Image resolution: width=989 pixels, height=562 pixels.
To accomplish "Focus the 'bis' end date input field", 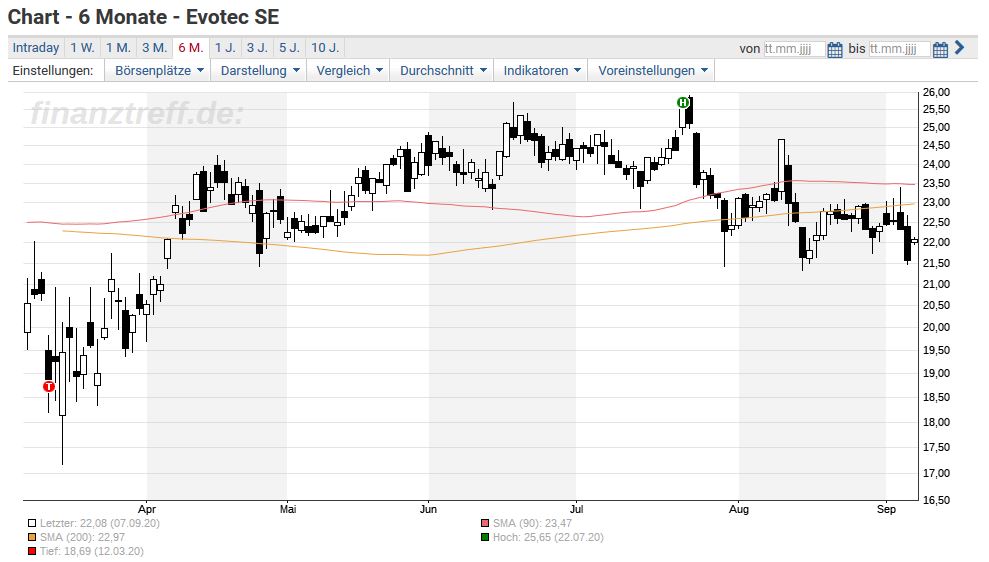I will click(899, 49).
